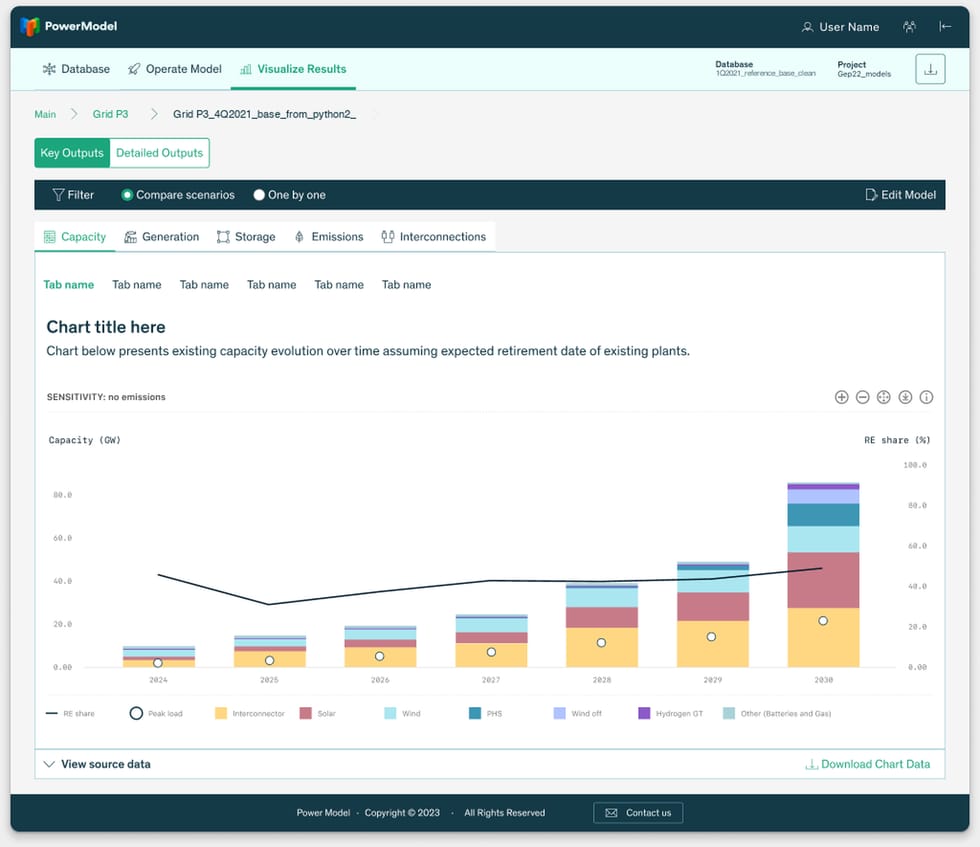980x847 pixels.
Task: Toggle PHS legend swatch
Action: pos(475,713)
